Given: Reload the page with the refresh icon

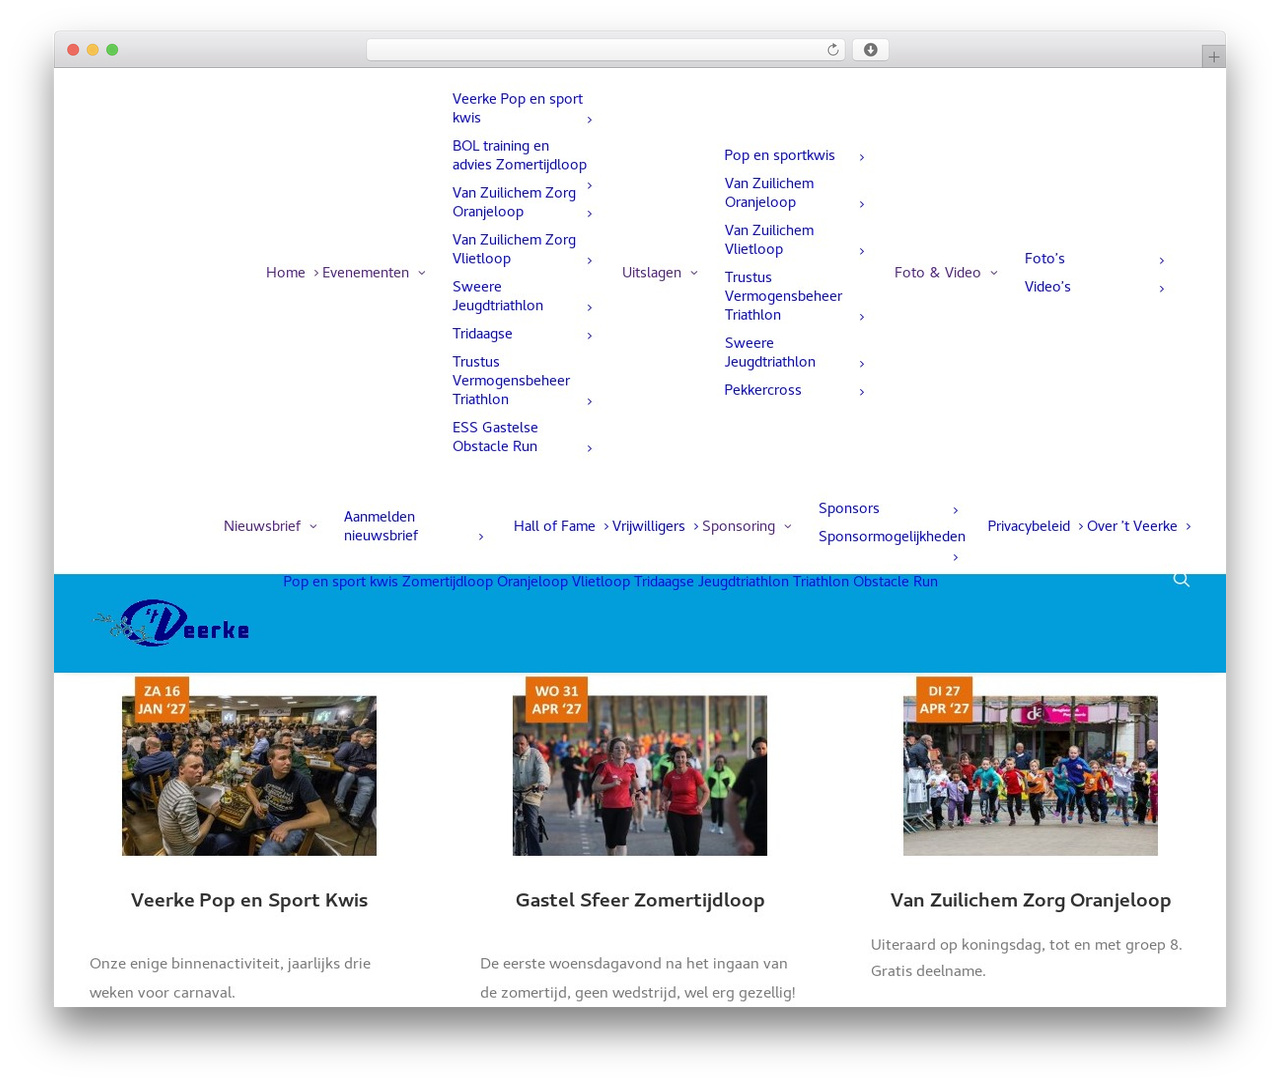Looking at the screenshot, I should [832, 50].
